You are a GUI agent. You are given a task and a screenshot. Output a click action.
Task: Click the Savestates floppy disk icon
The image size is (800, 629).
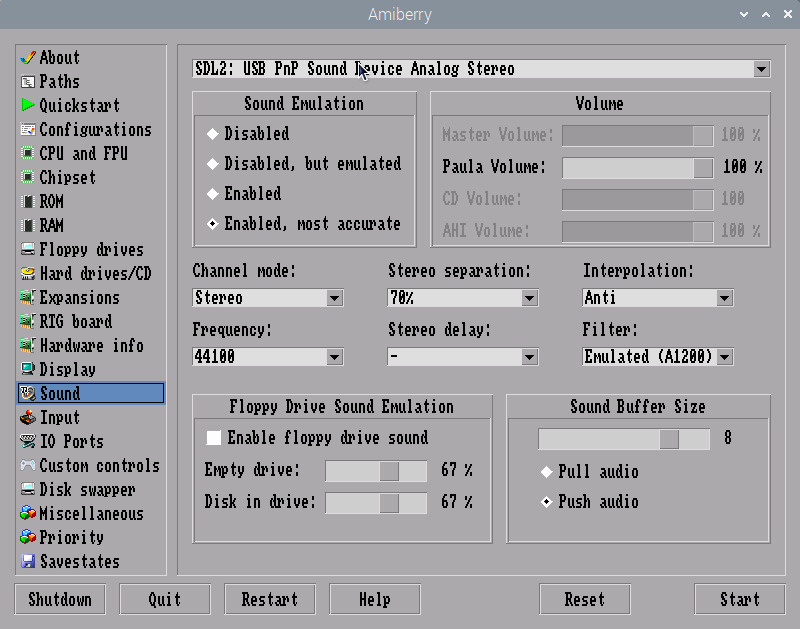coord(28,561)
